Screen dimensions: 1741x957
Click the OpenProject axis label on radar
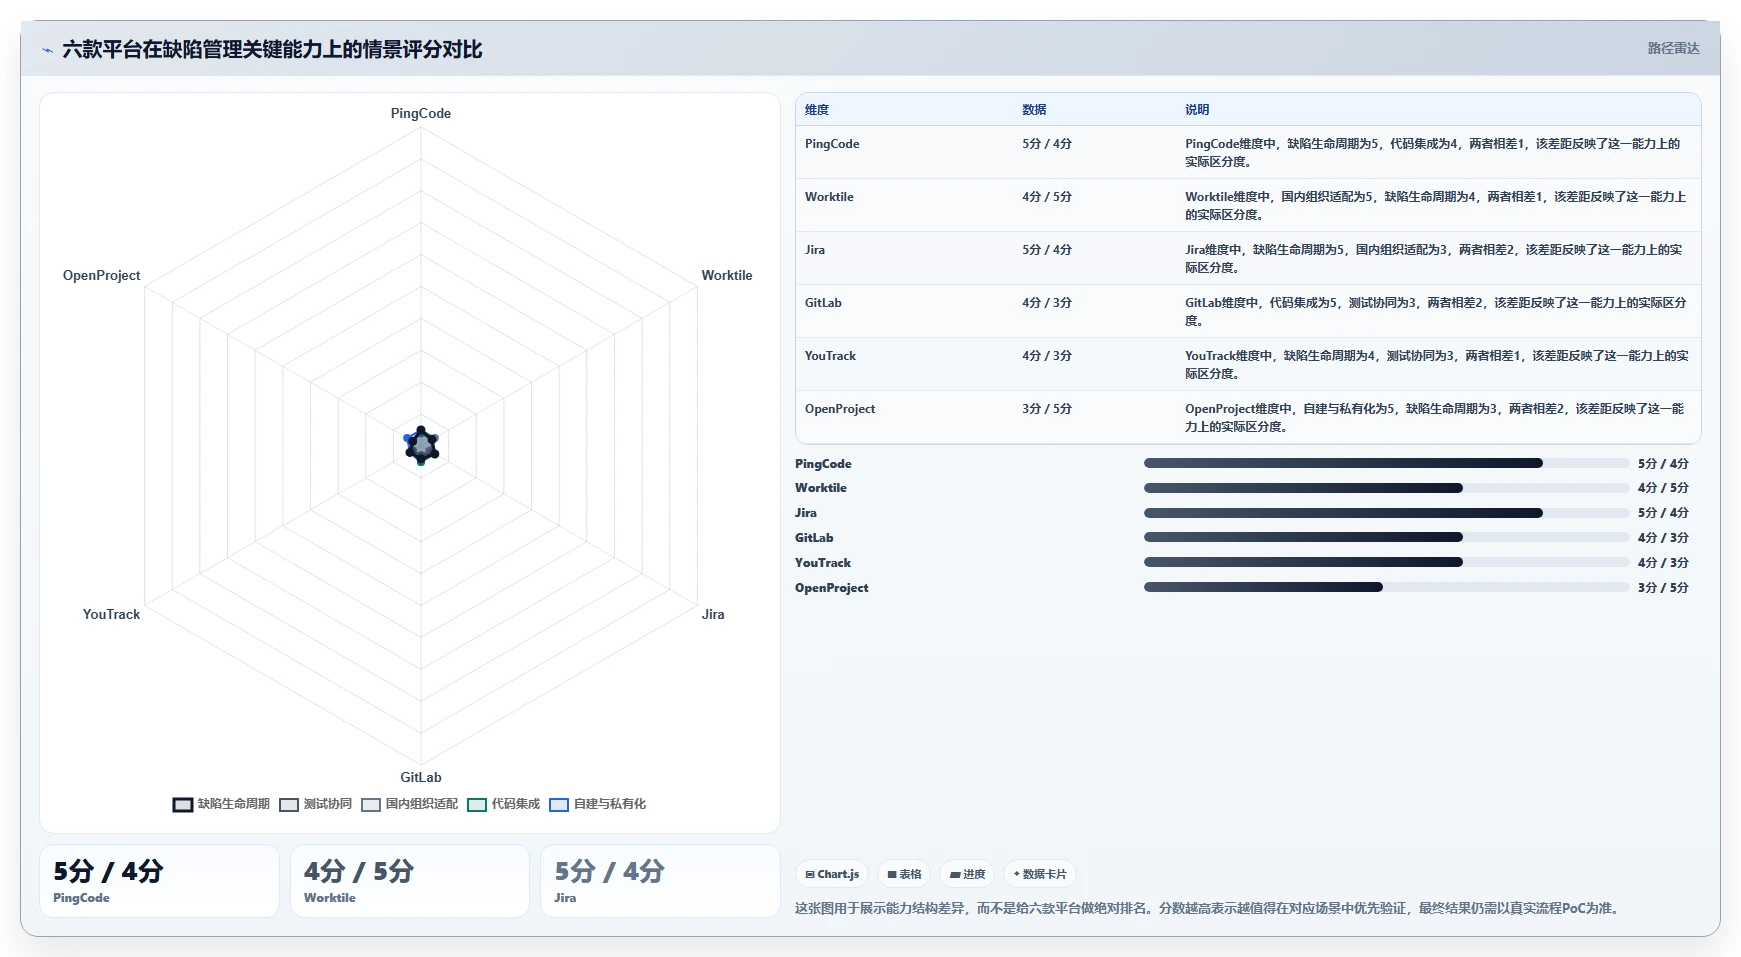click(101, 275)
